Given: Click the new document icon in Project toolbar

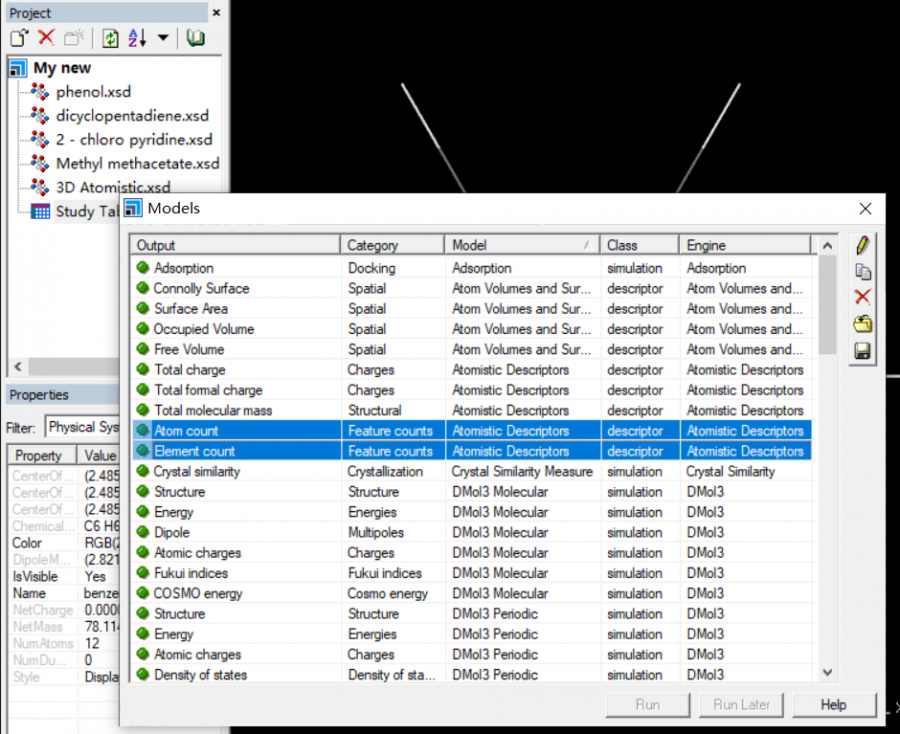Looking at the screenshot, I should pos(20,38).
